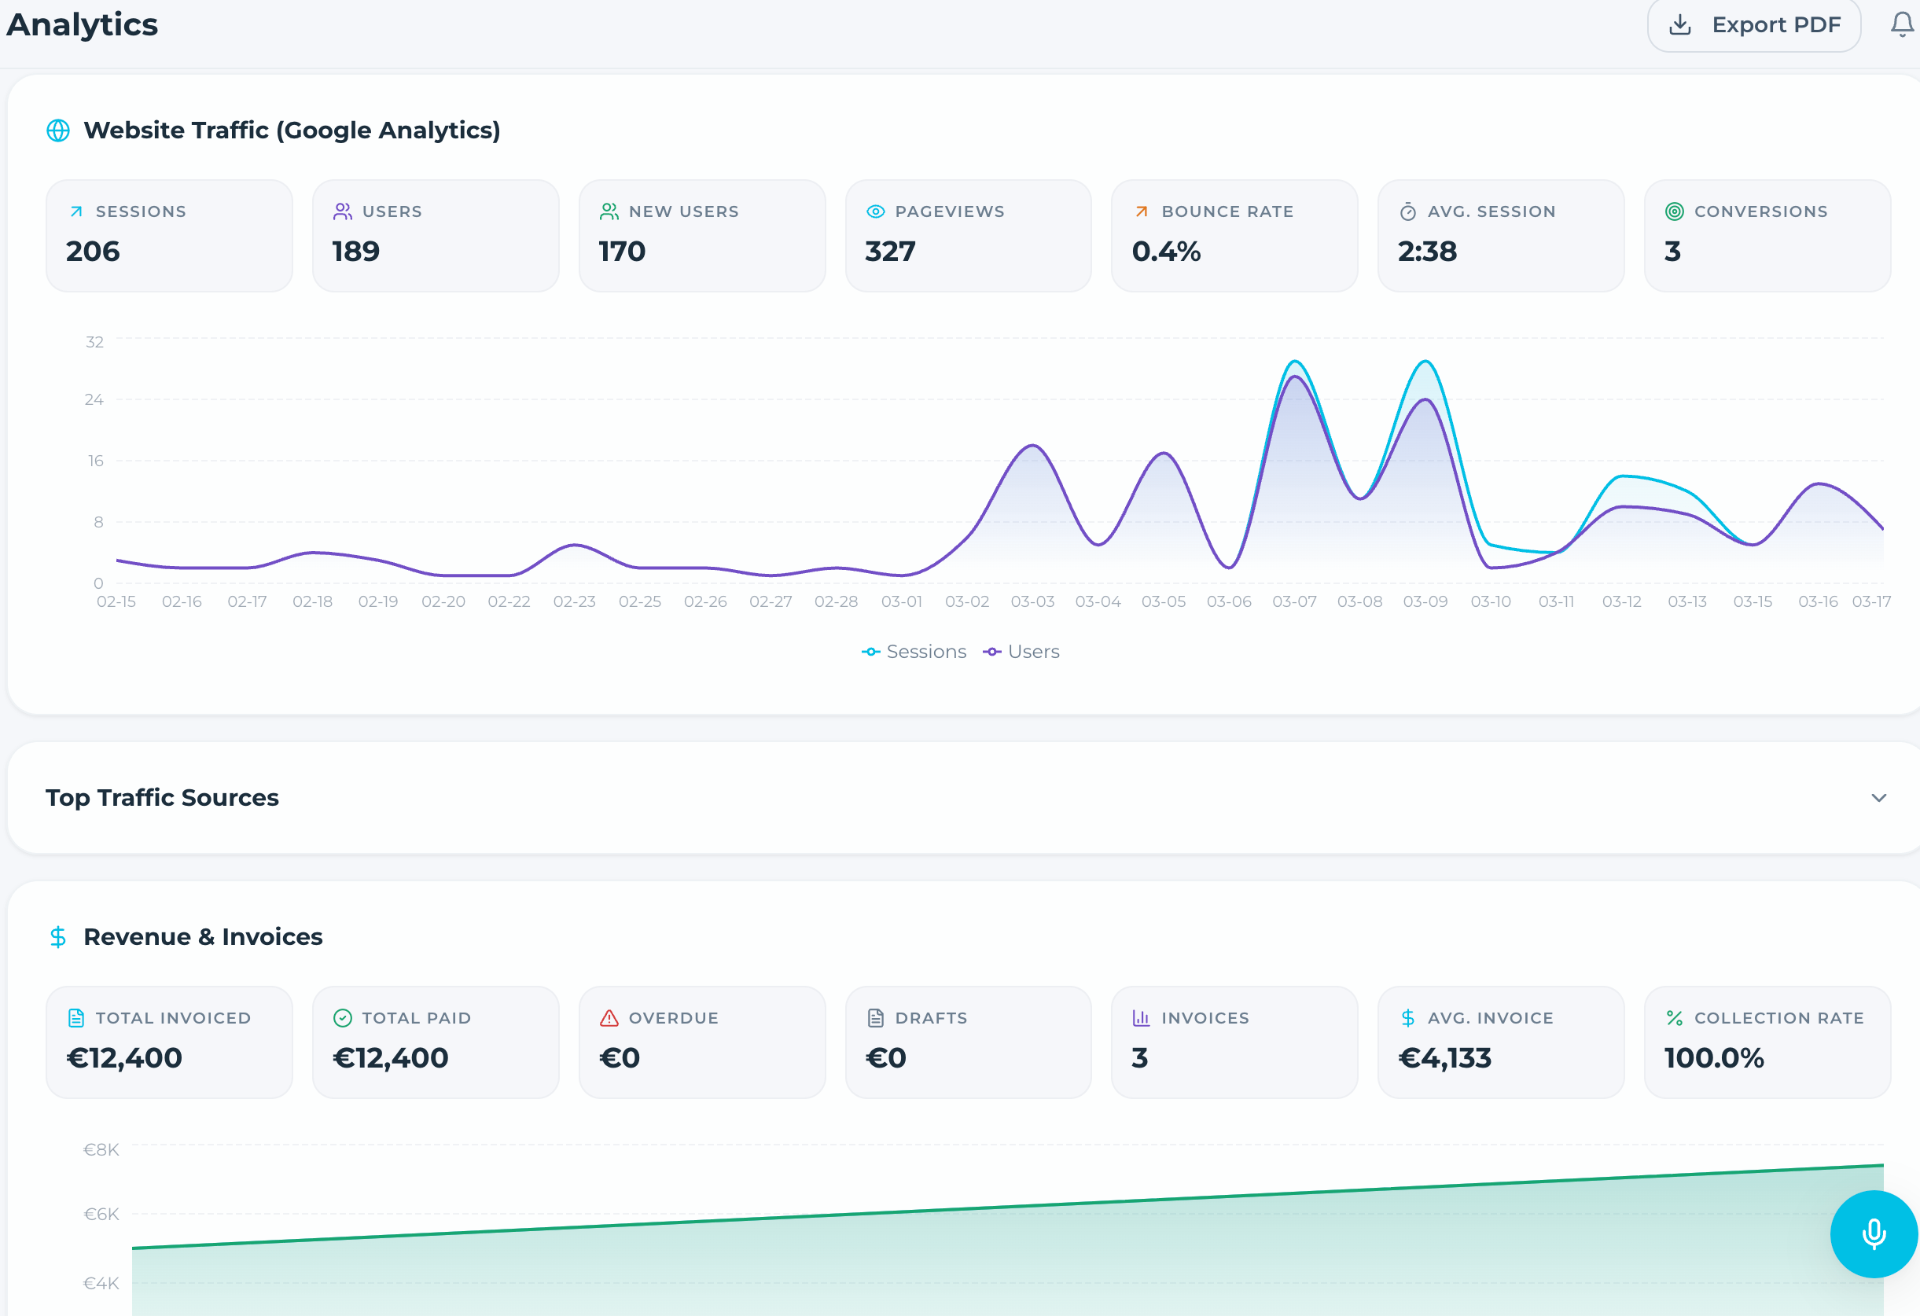Image resolution: width=1920 pixels, height=1316 pixels.
Task: Toggle the Sessions series in chart legend
Action: (914, 651)
